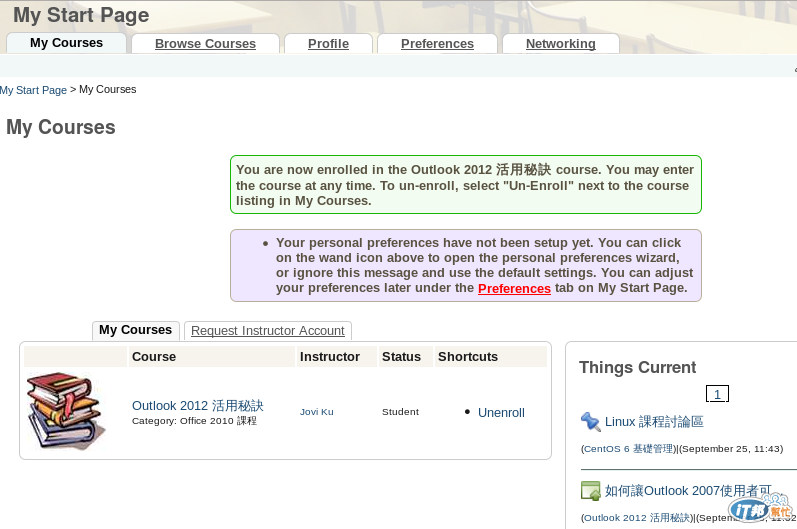Click the Student status cell
797x529 pixels.
click(x=401, y=412)
